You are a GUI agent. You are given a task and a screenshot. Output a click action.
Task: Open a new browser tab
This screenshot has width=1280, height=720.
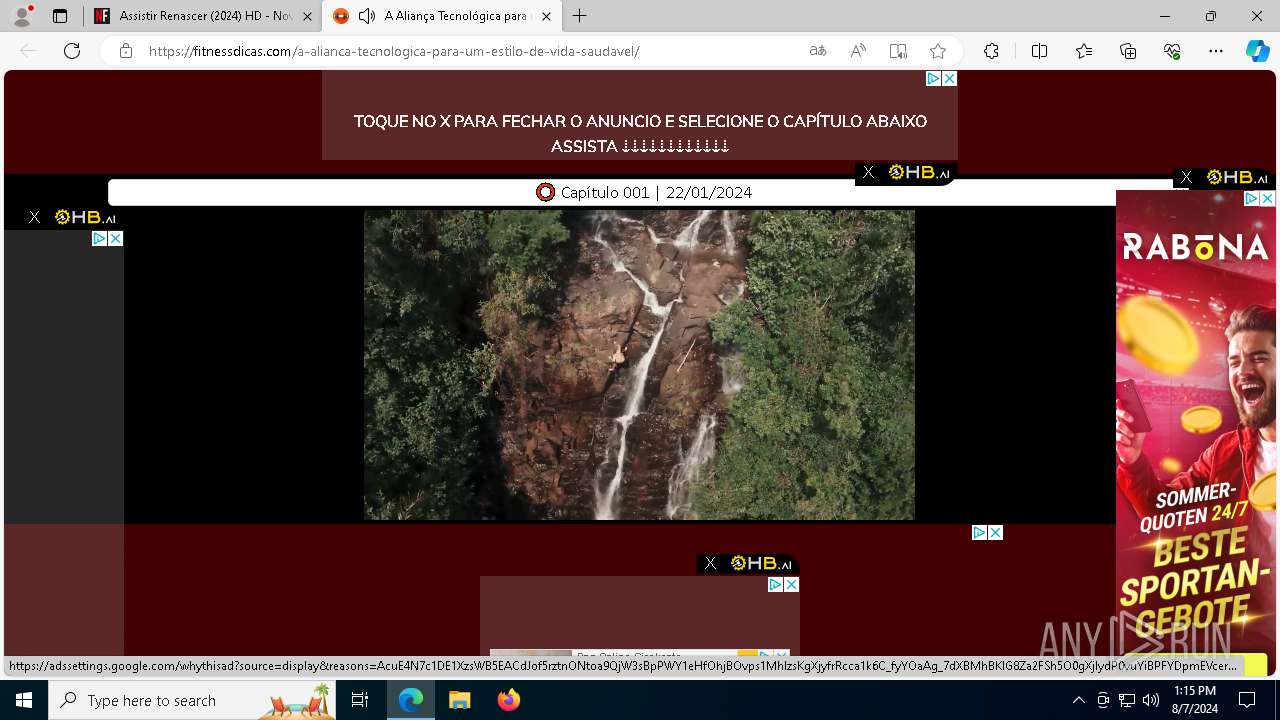click(579, 16)
